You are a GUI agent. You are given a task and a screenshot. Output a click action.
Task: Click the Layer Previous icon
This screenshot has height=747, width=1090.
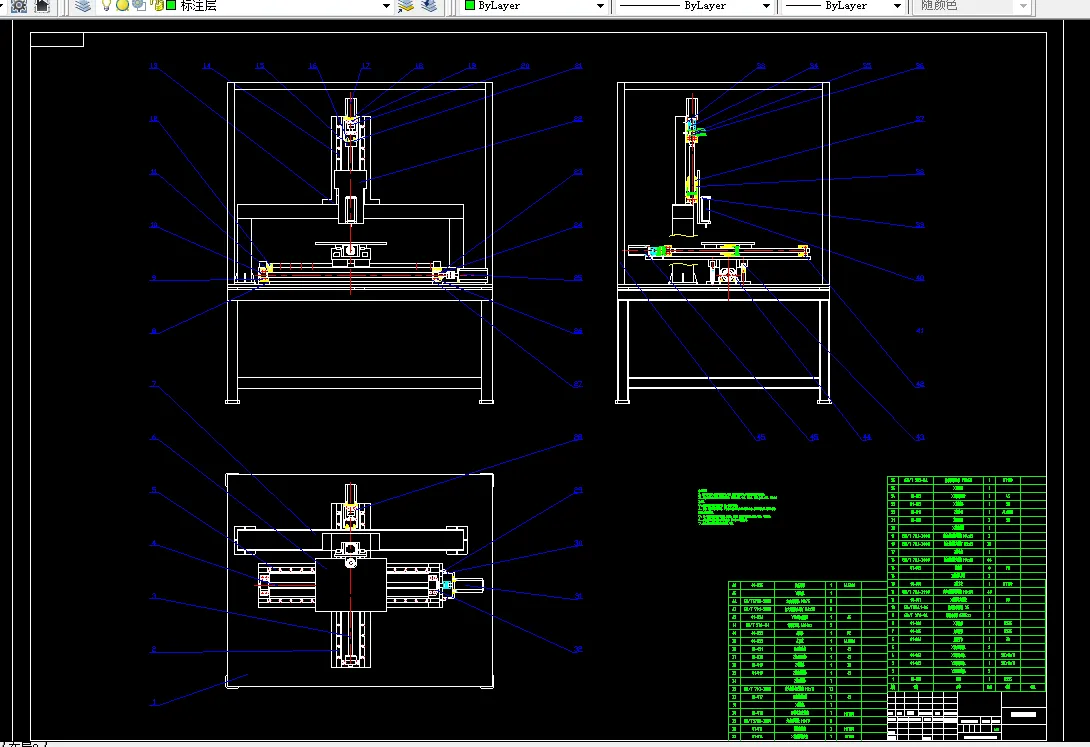pos(430,6)
